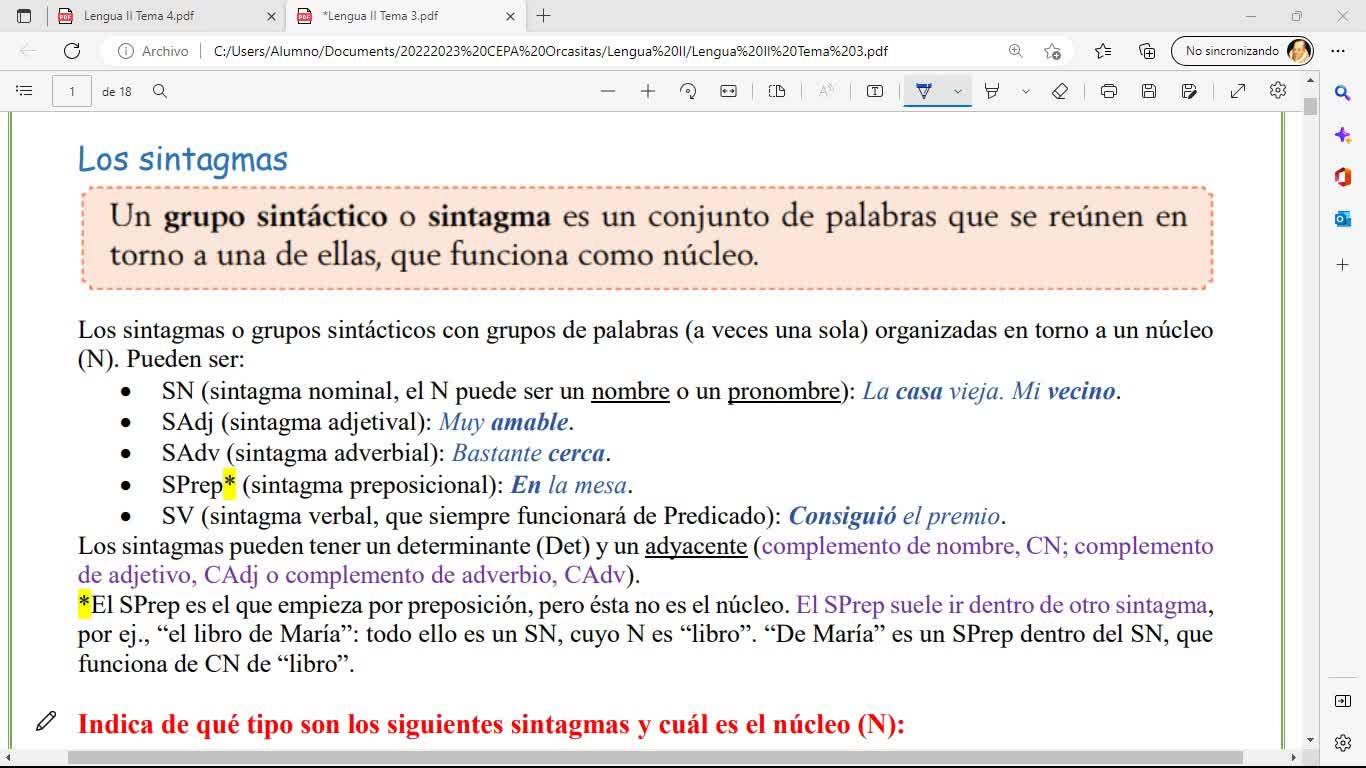Refresh the current page
The image size is (1366, 768).
point(72,51)
